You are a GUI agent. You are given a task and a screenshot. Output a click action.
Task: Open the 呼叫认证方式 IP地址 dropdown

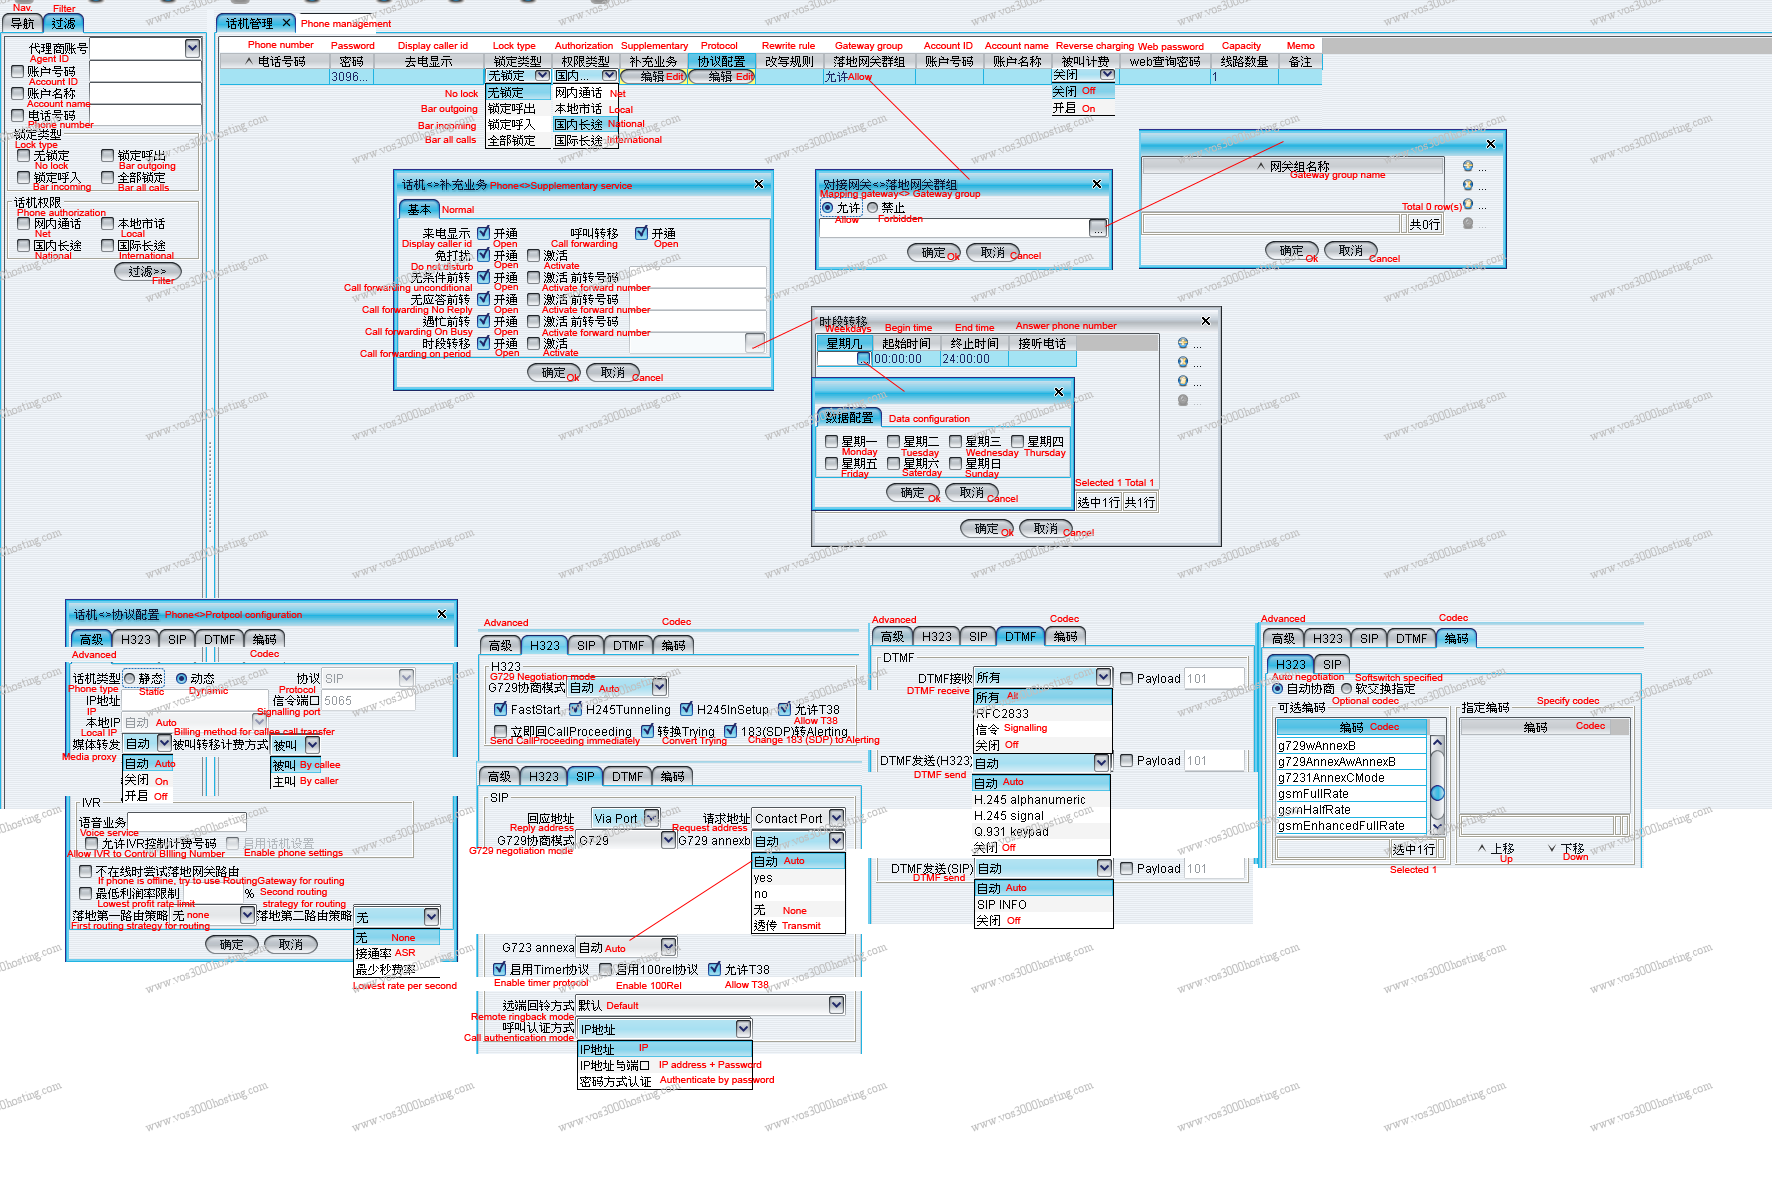point(743,1028)
